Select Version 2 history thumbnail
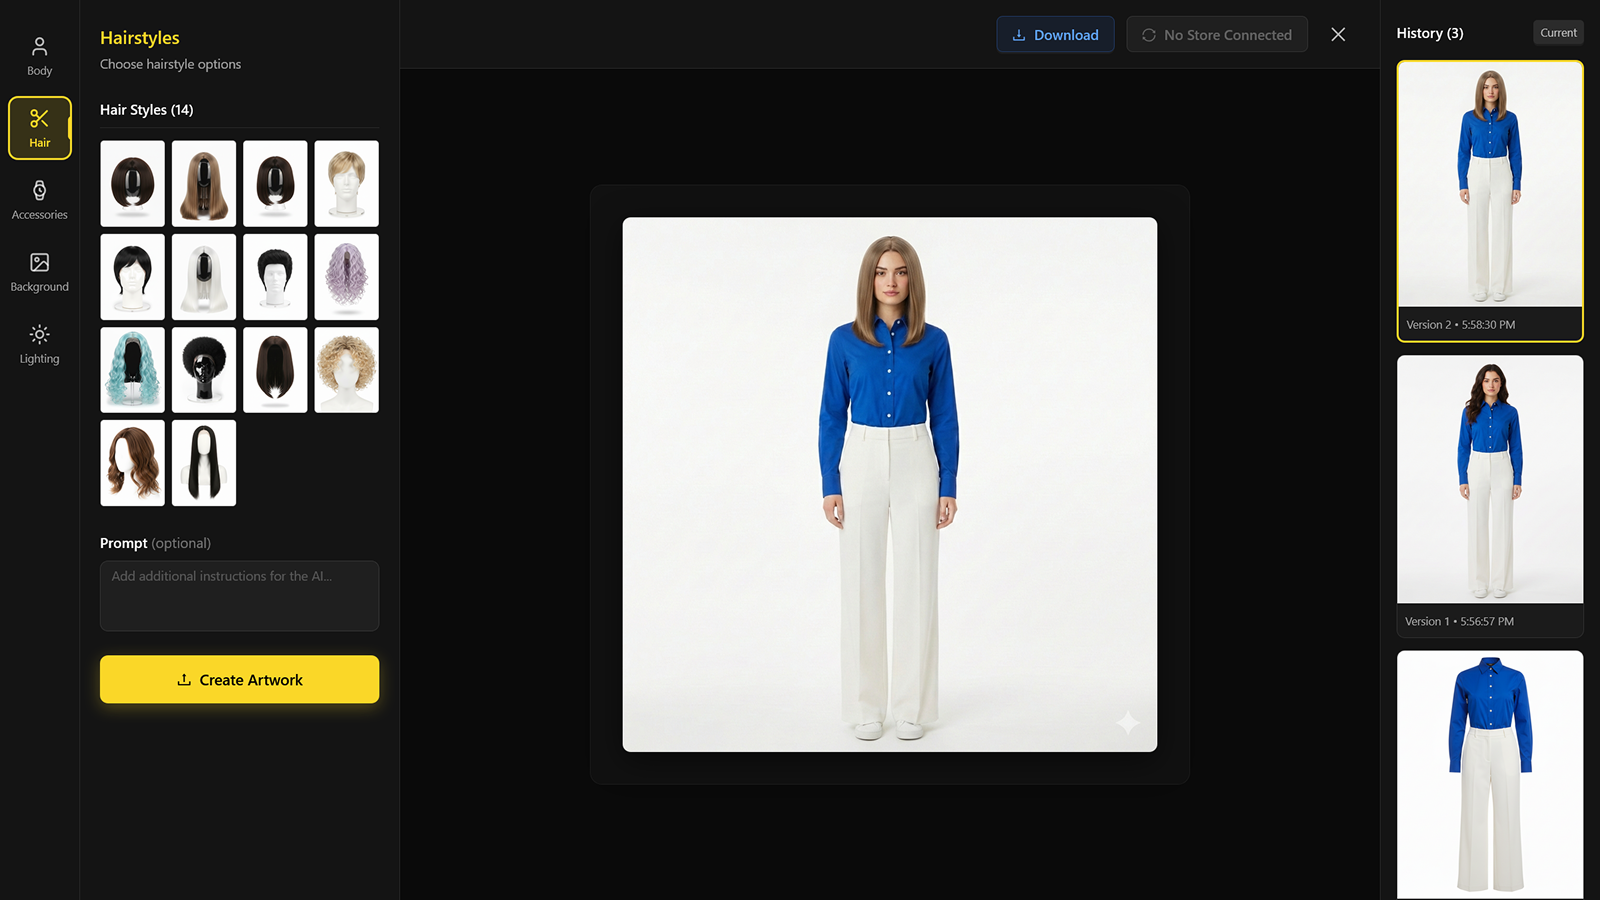 [1490, 185]
